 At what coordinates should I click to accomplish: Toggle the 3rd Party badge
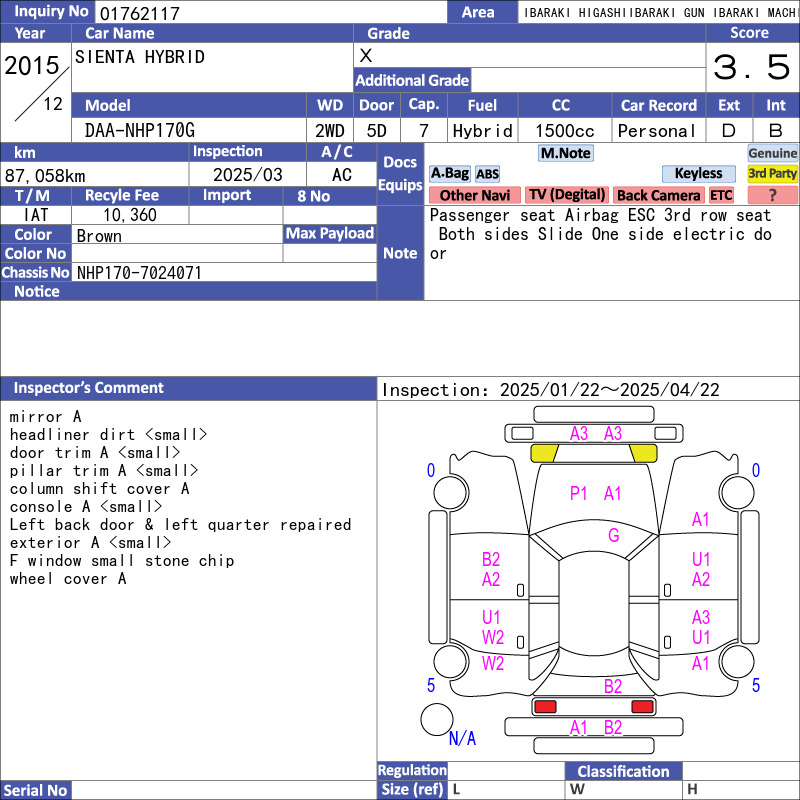pyautogui.click(x=772, y=174)
